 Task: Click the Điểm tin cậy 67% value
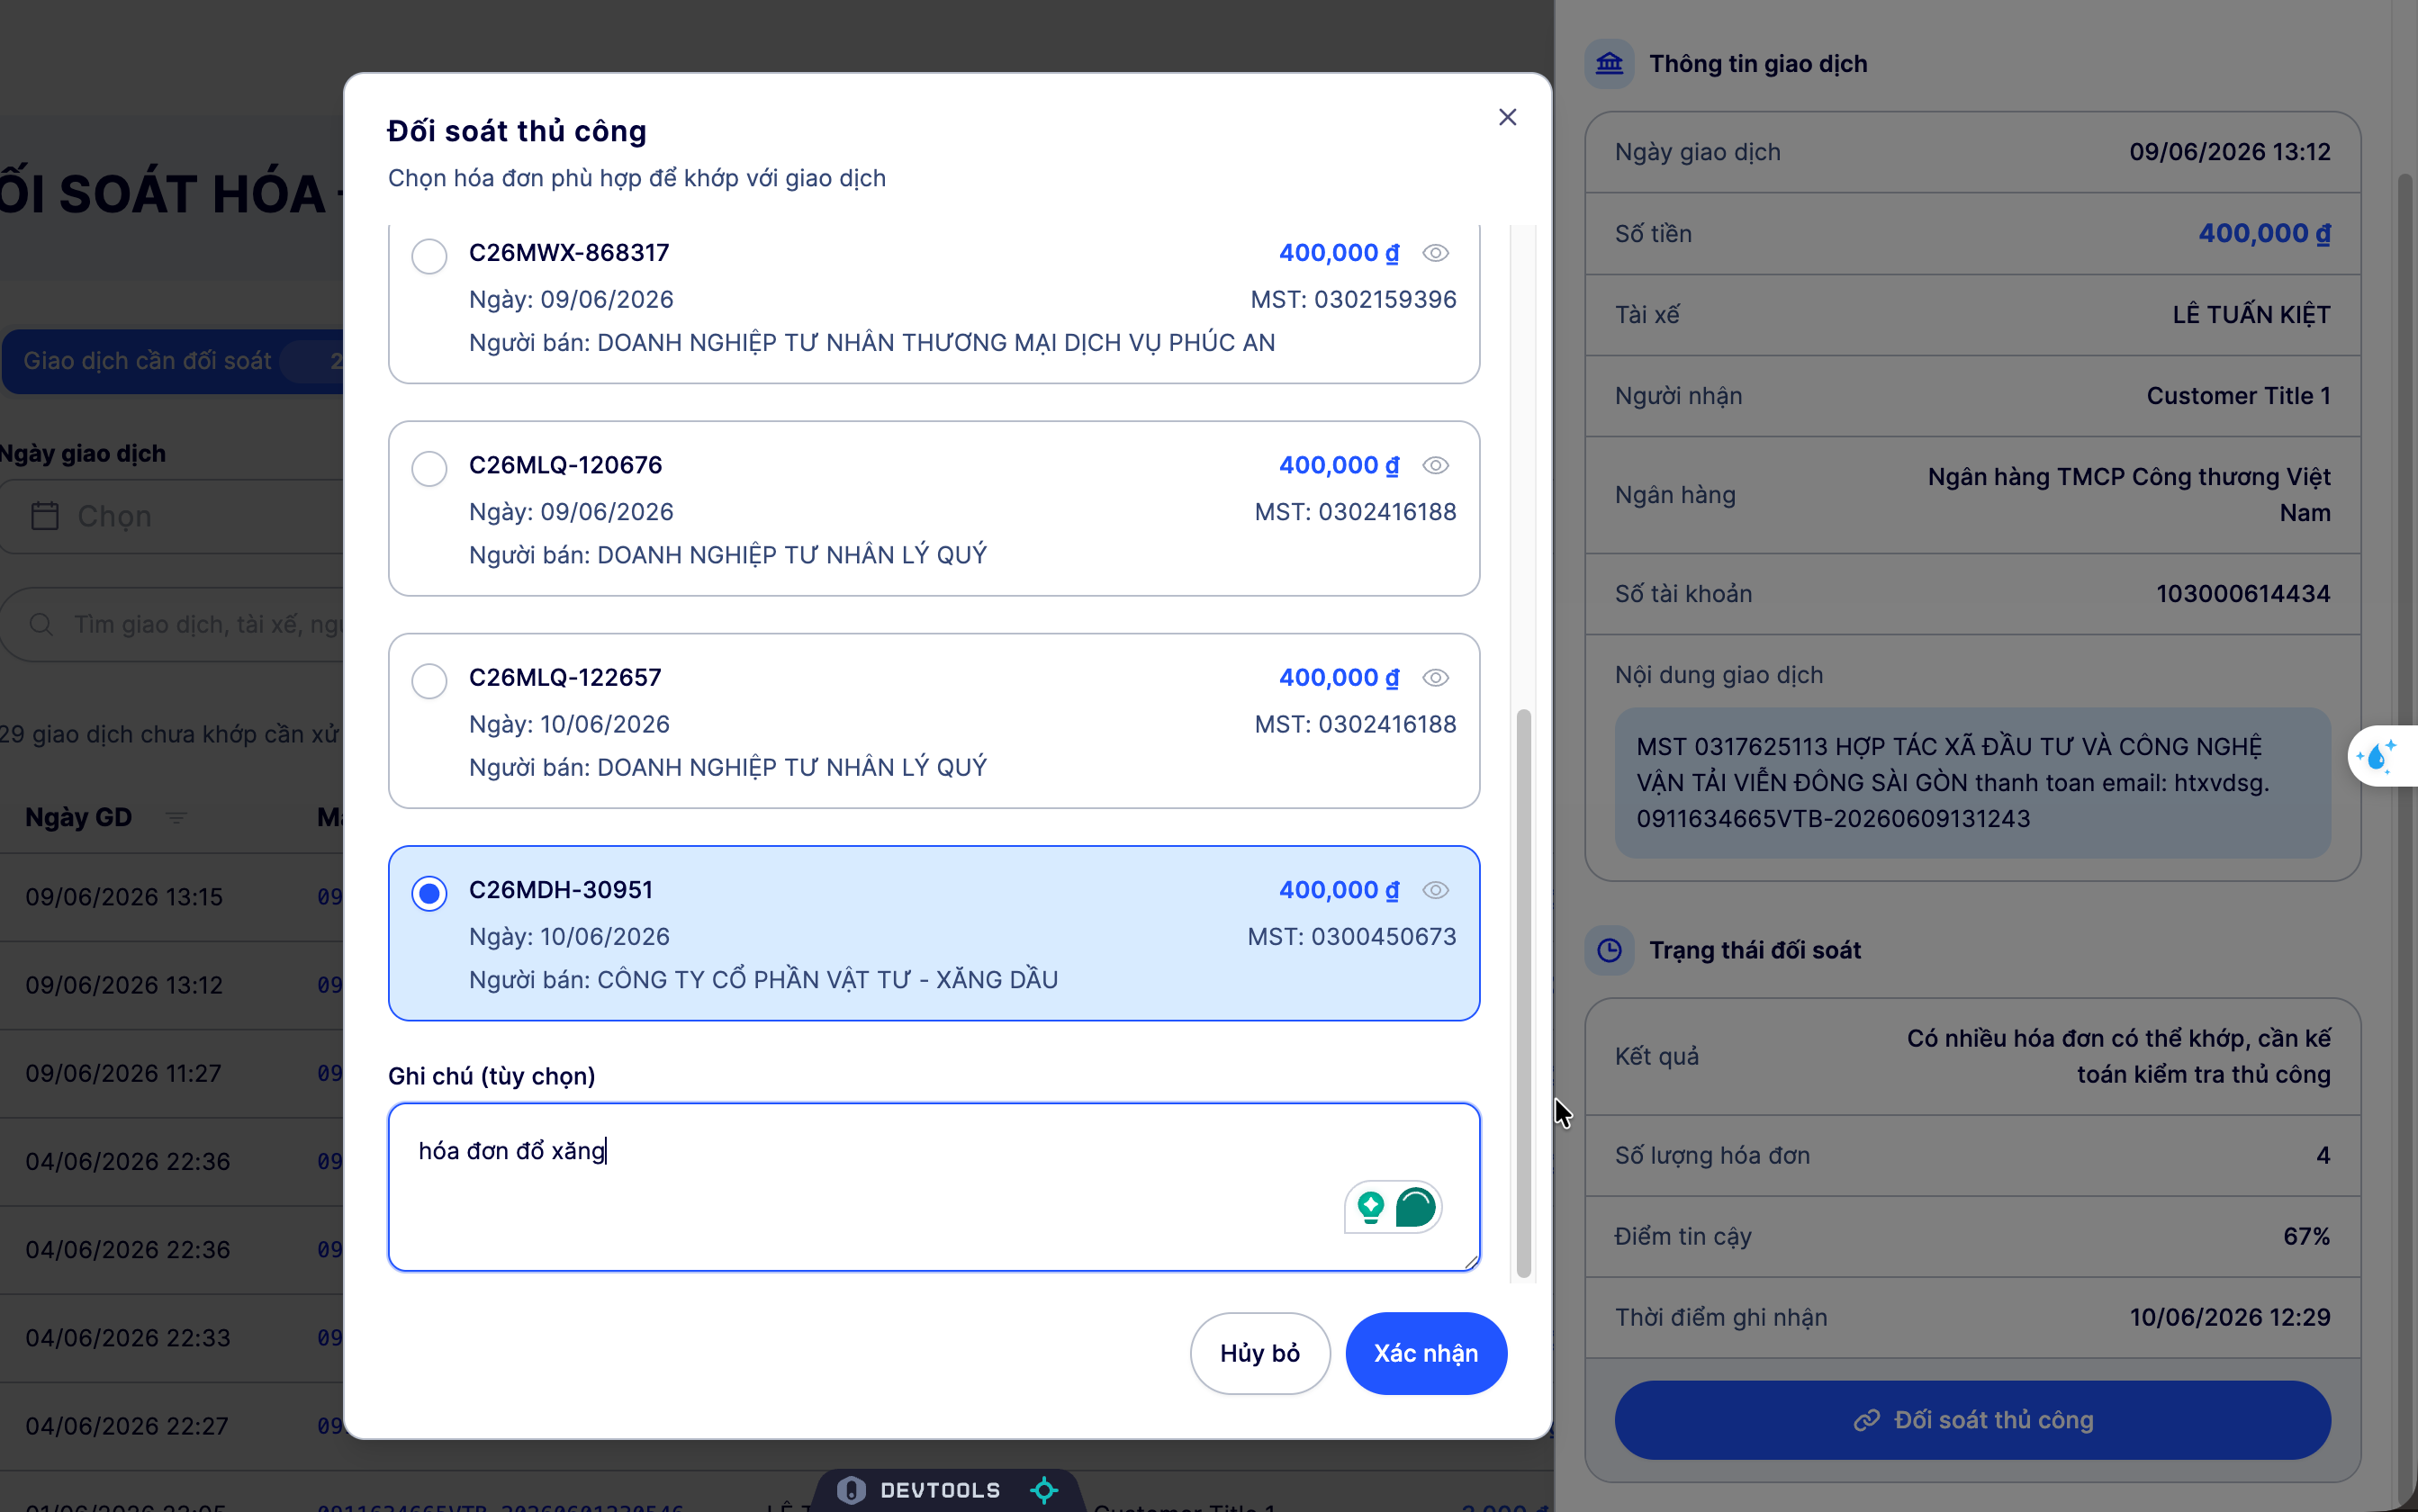click(x=2306, y=1237)
